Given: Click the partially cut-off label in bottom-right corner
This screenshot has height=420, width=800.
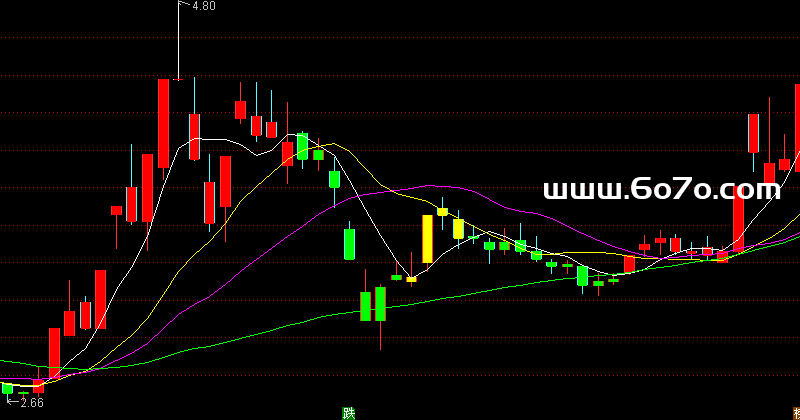Looking at the screenshot, I should (x=794, y=412).
